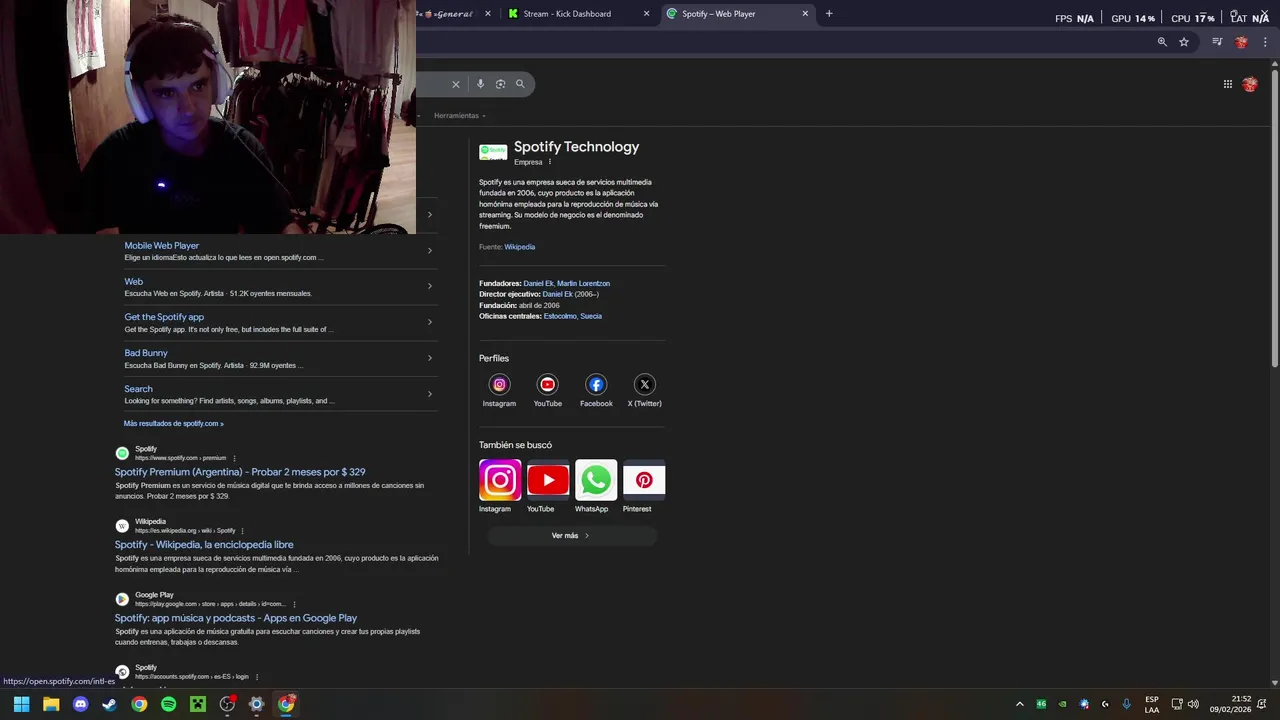
Task: Open YouTube related search thumbnail
Action: [548, 480]
